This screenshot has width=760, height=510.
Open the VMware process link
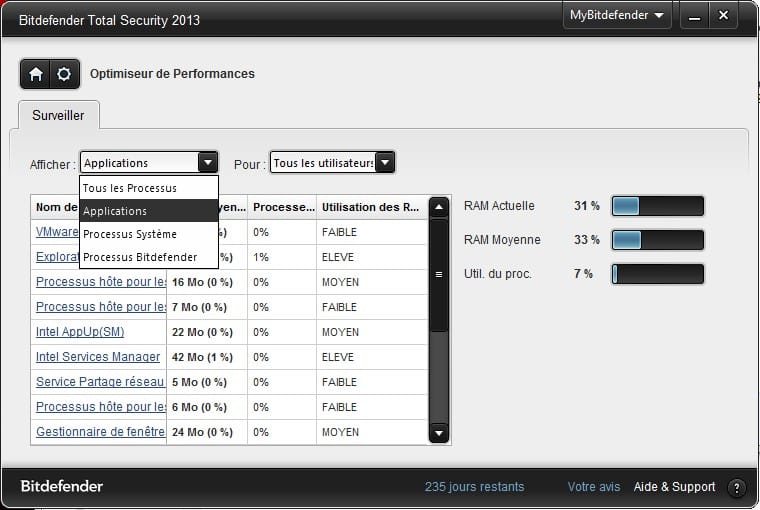(x=57, y=232)
